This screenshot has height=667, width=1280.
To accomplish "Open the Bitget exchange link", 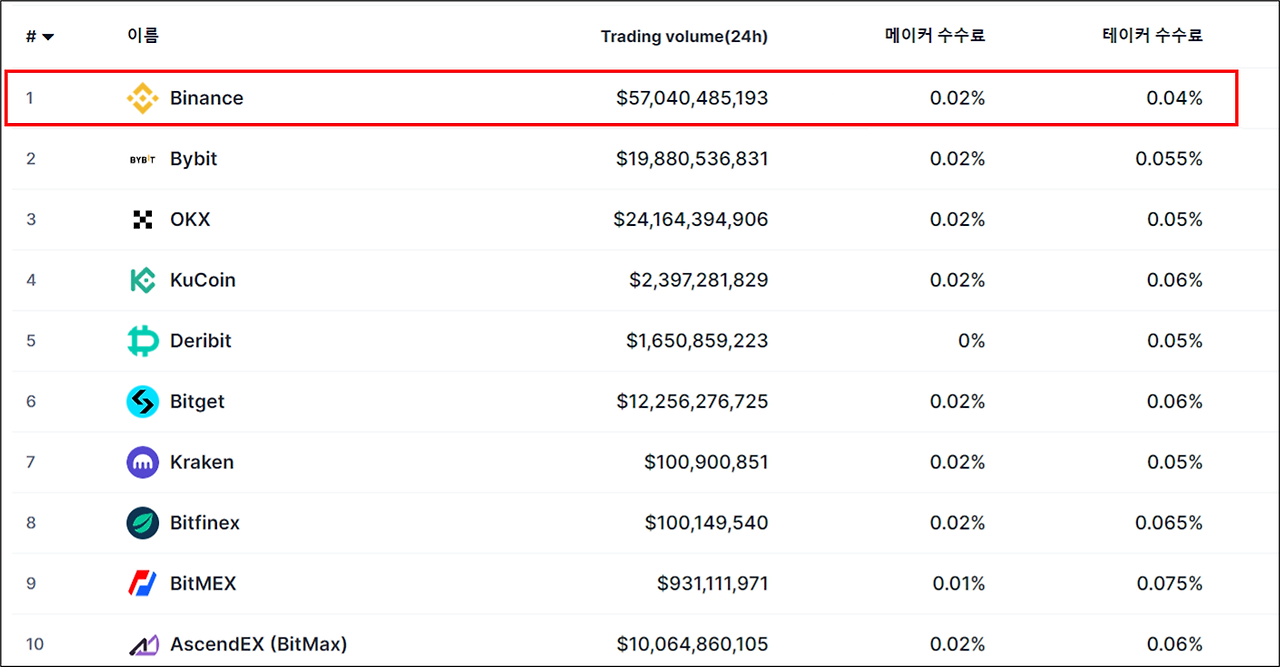I will 197,402.
